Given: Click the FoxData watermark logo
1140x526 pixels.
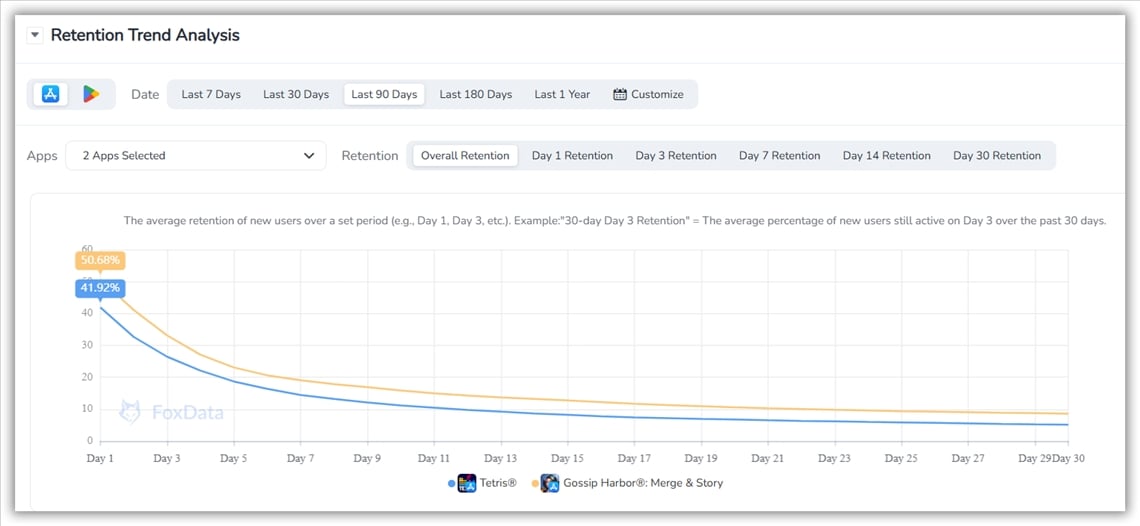Looking at the screenshot, I should 129,411.
